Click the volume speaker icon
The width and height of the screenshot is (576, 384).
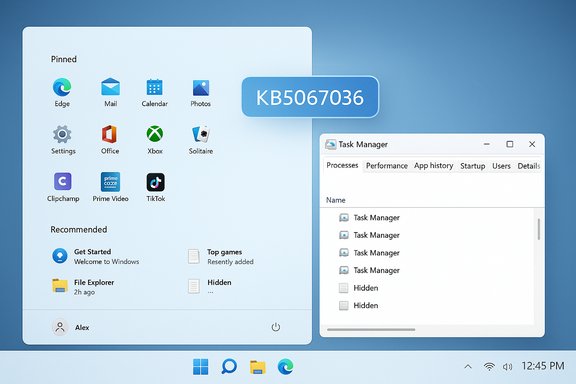[507, 366]
